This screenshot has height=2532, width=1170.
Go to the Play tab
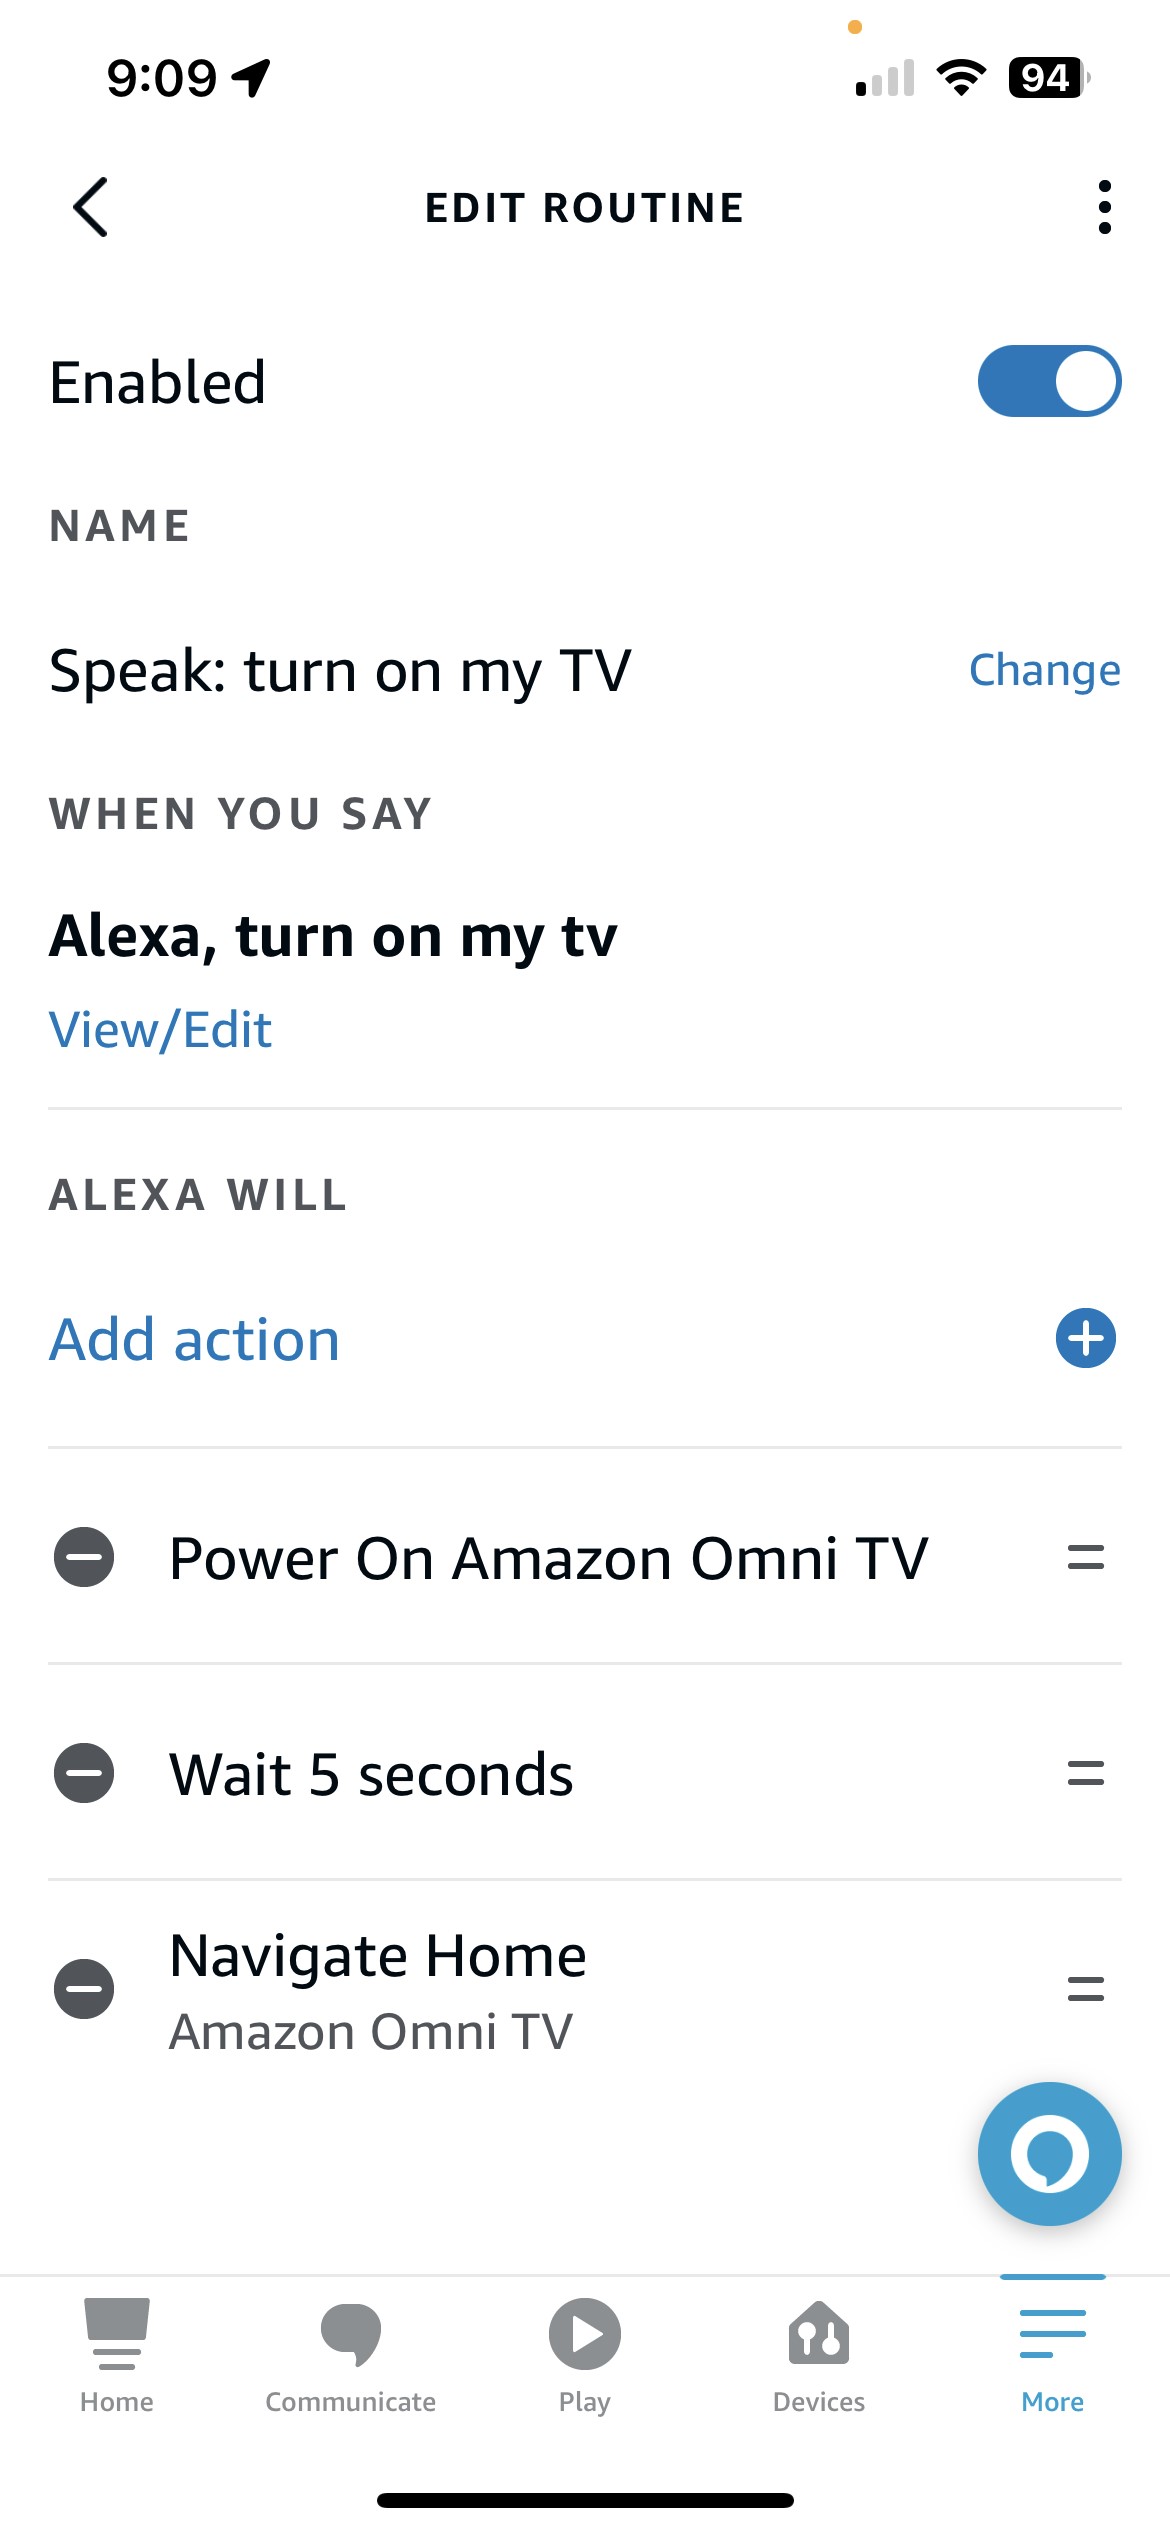click(585, 2355)
